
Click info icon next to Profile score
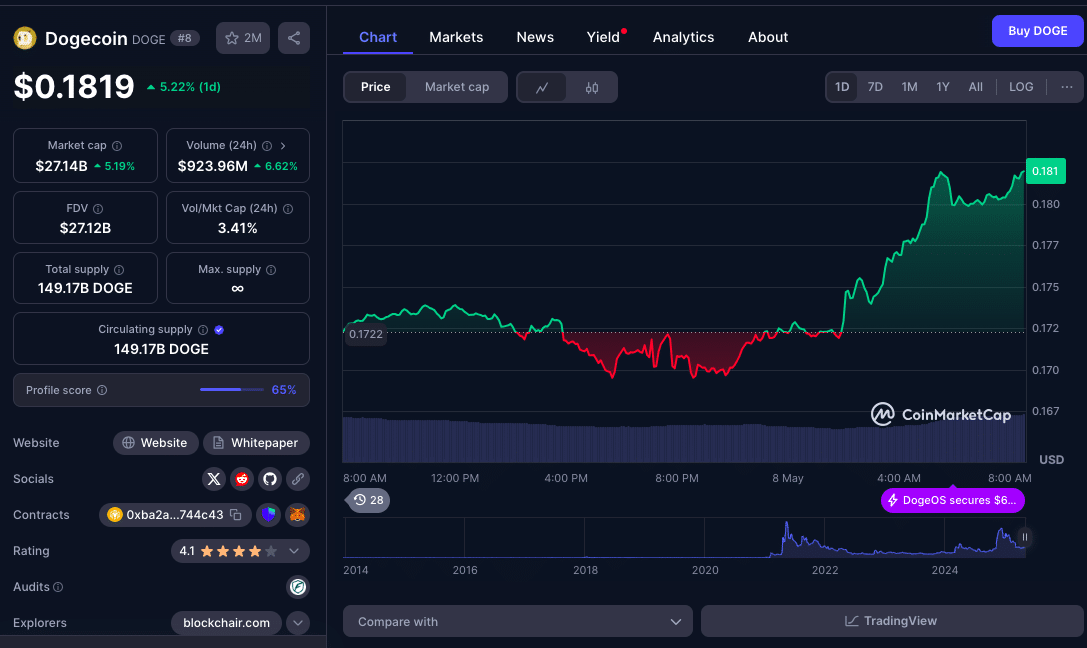102,390
